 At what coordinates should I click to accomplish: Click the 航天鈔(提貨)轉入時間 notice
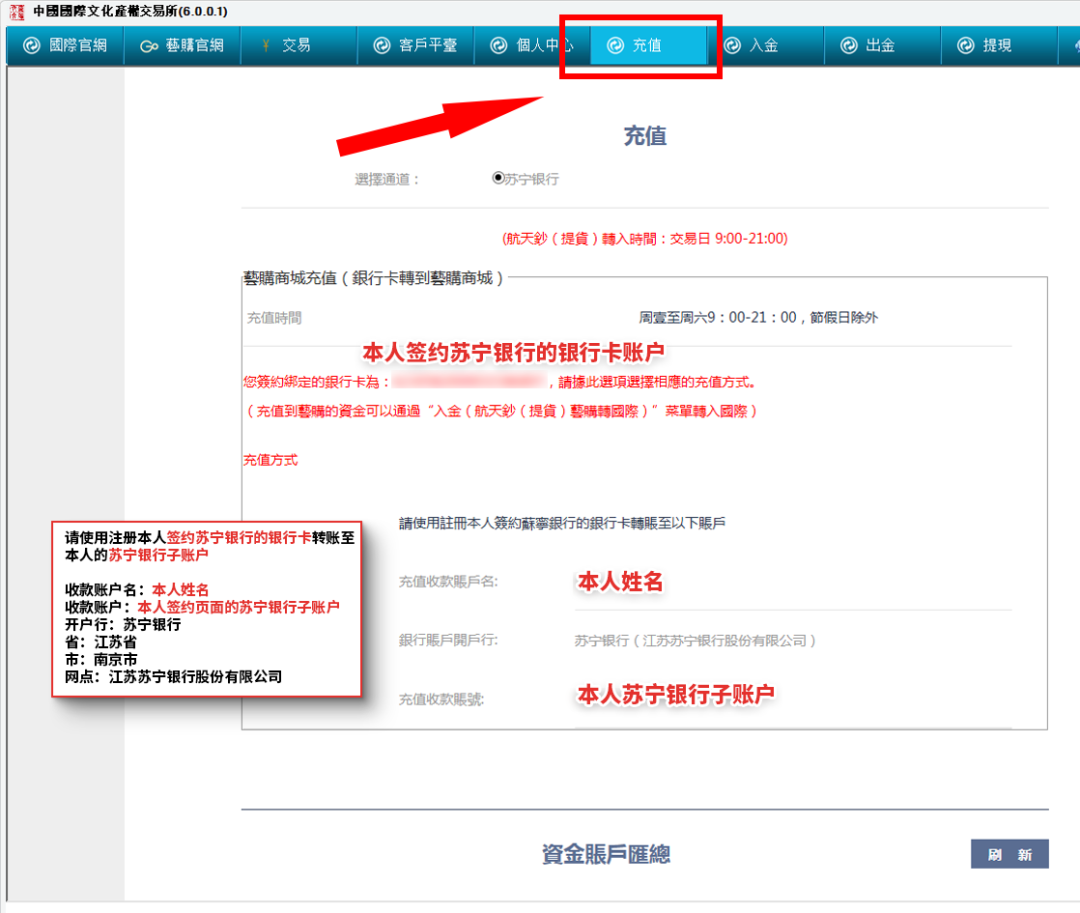coord(644,238)
